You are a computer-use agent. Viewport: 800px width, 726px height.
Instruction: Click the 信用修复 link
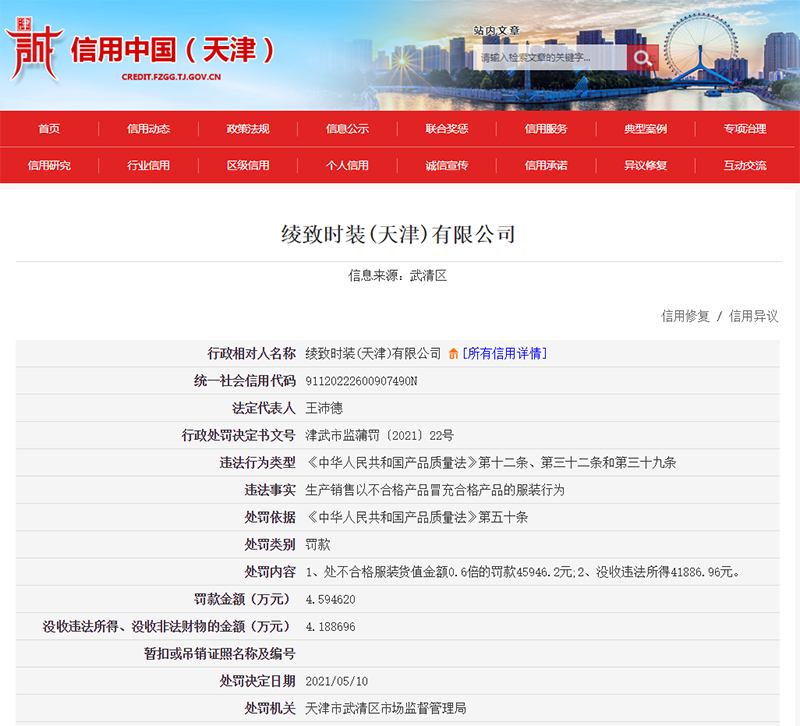(685, 316)
